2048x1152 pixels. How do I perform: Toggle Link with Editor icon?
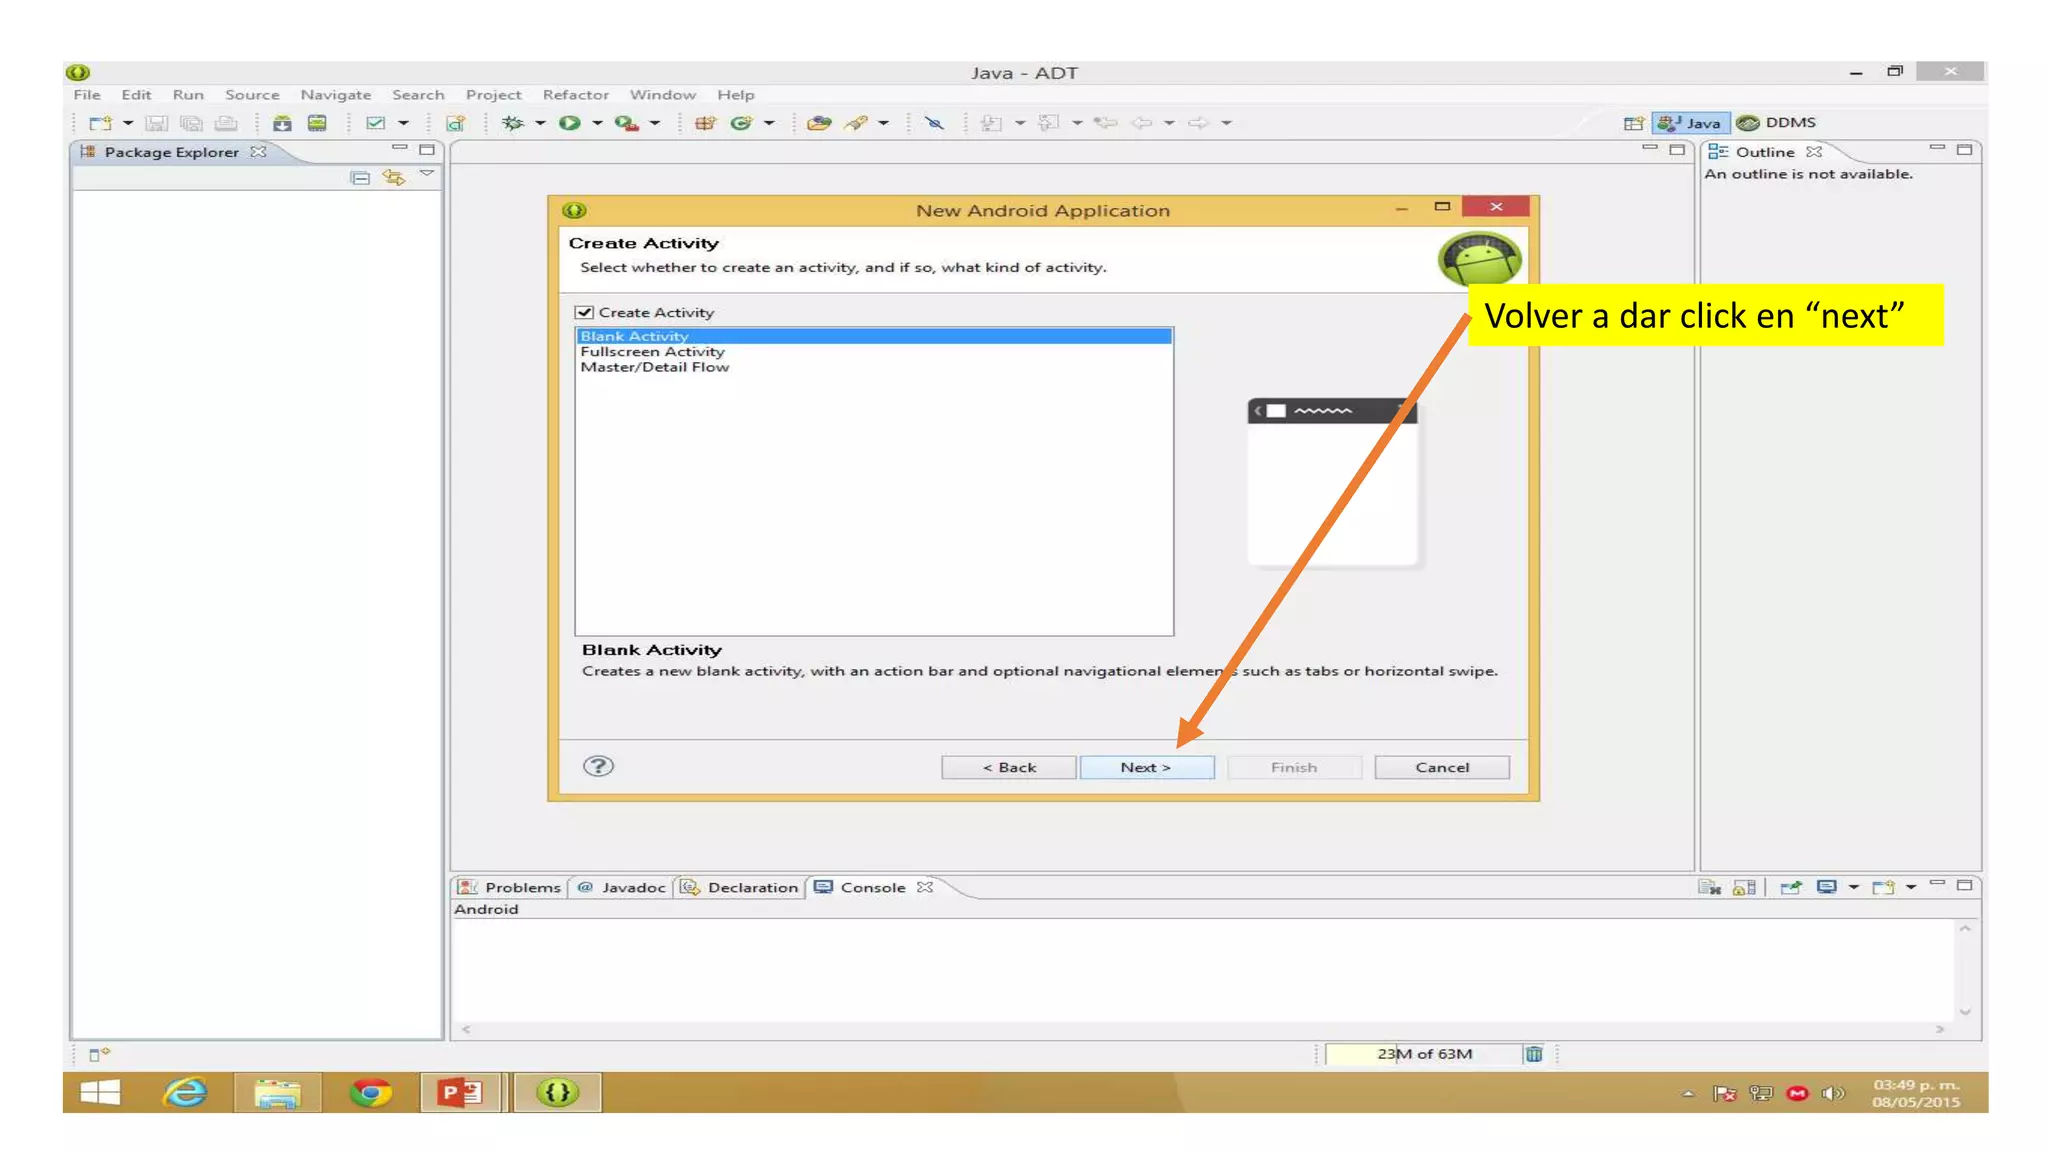coord(393,178)
